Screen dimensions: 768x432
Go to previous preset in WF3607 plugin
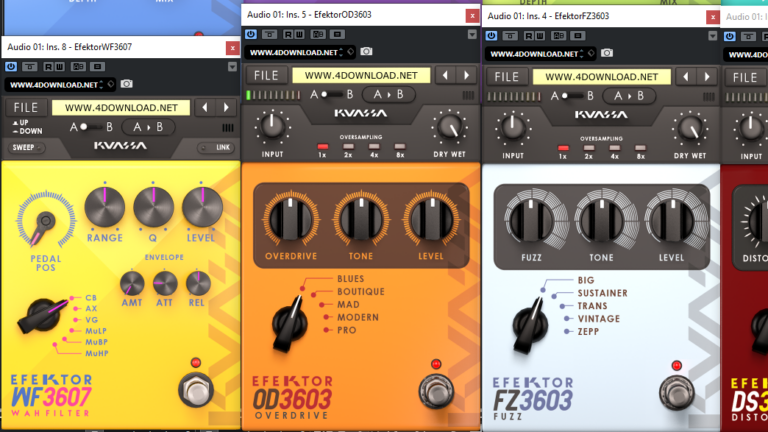tap(205, 107)
